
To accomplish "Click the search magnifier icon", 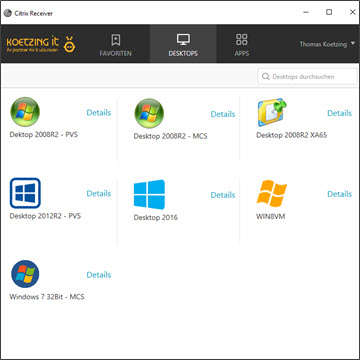I will point(266,77).
